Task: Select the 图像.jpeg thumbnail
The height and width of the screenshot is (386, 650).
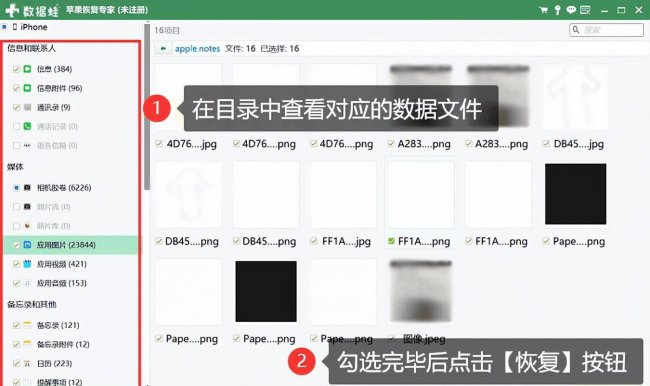Action: [x=421, y=291]
